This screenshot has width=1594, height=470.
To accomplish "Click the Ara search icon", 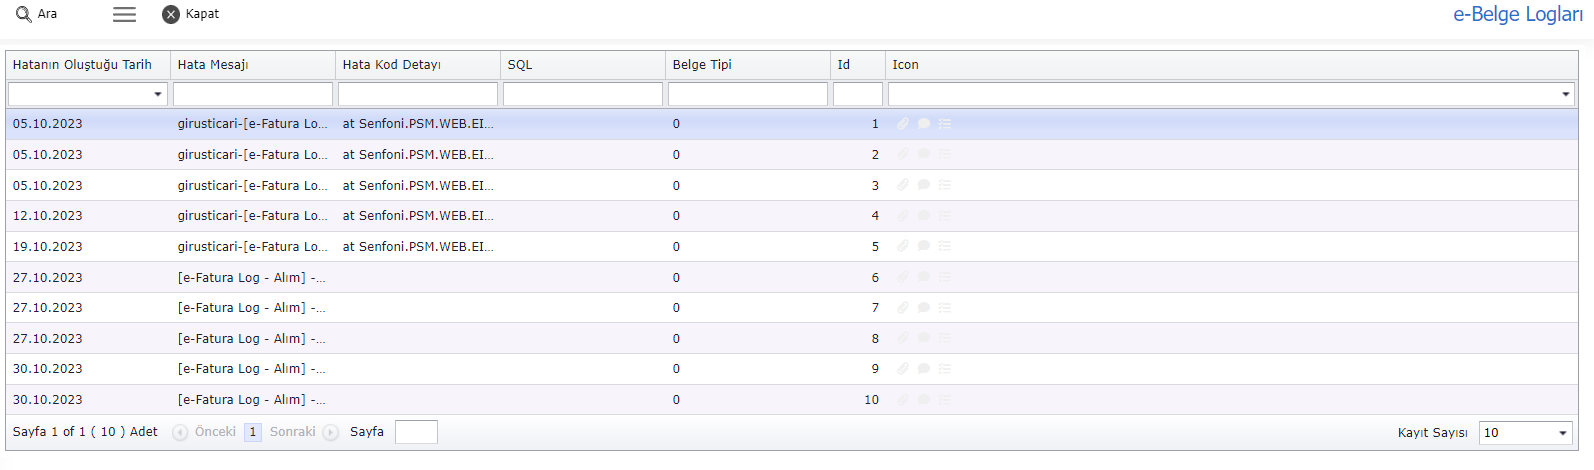I will (x=23, y=14).
